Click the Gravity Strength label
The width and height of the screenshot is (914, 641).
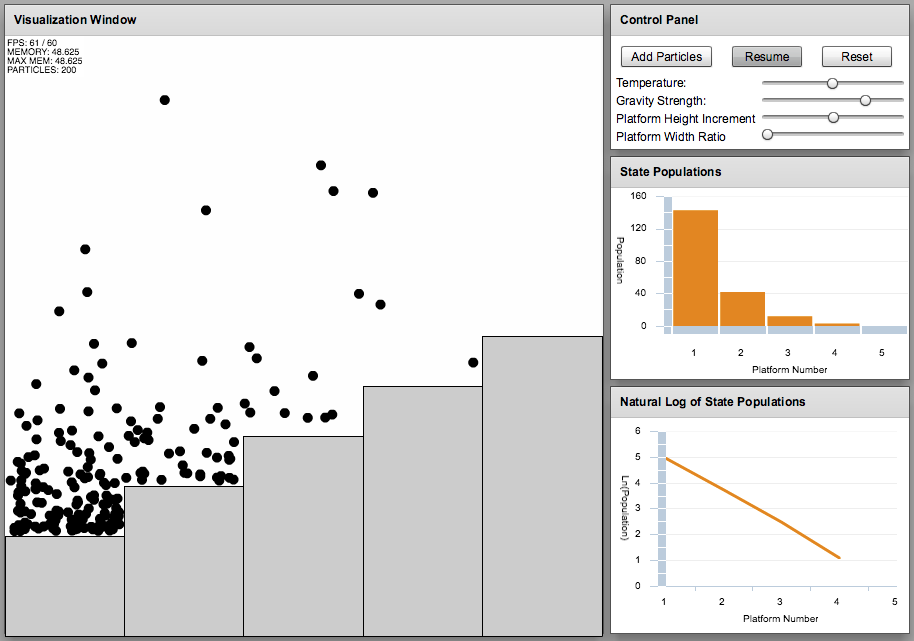(x=663, y=101)
